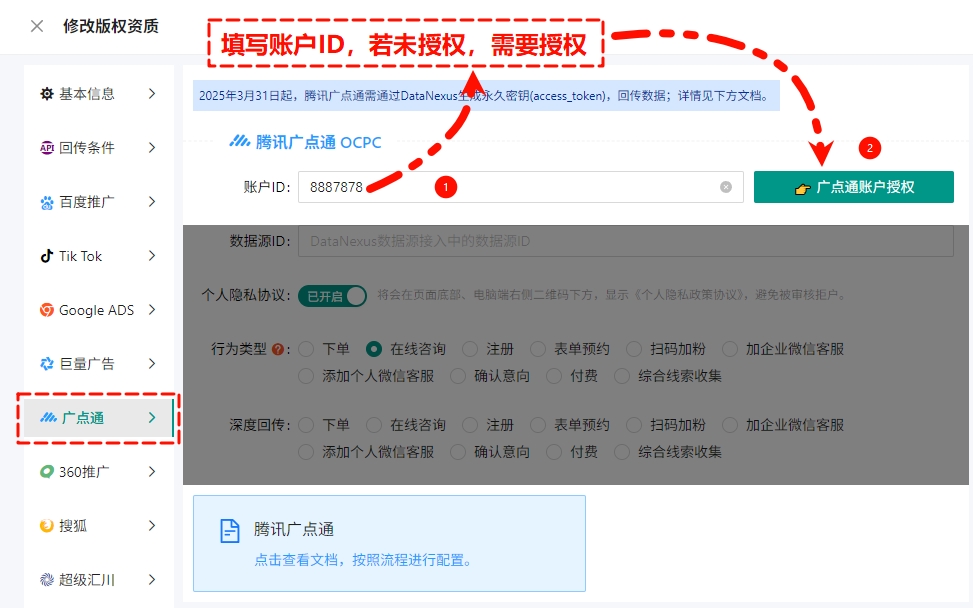
Task: Select 下单 radio under 行为类型
Action: (x=306, y=349)
